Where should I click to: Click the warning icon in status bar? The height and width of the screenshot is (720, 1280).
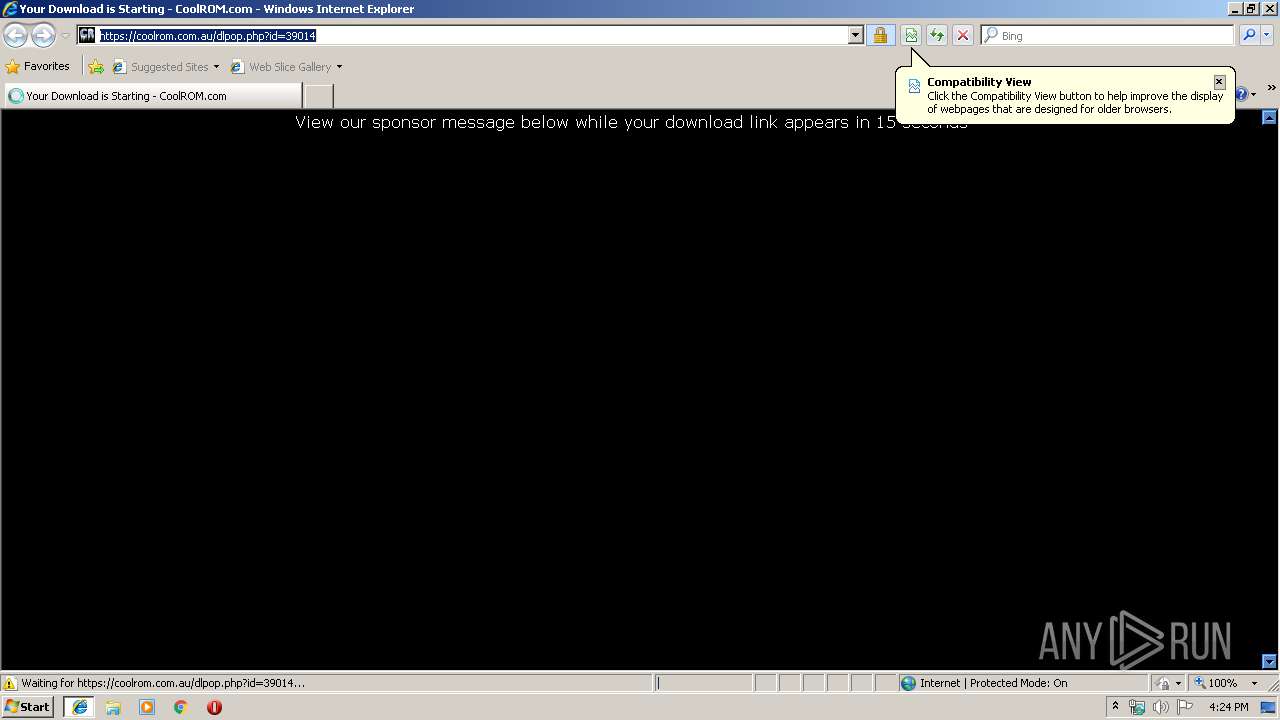click(x=10, y=683)
